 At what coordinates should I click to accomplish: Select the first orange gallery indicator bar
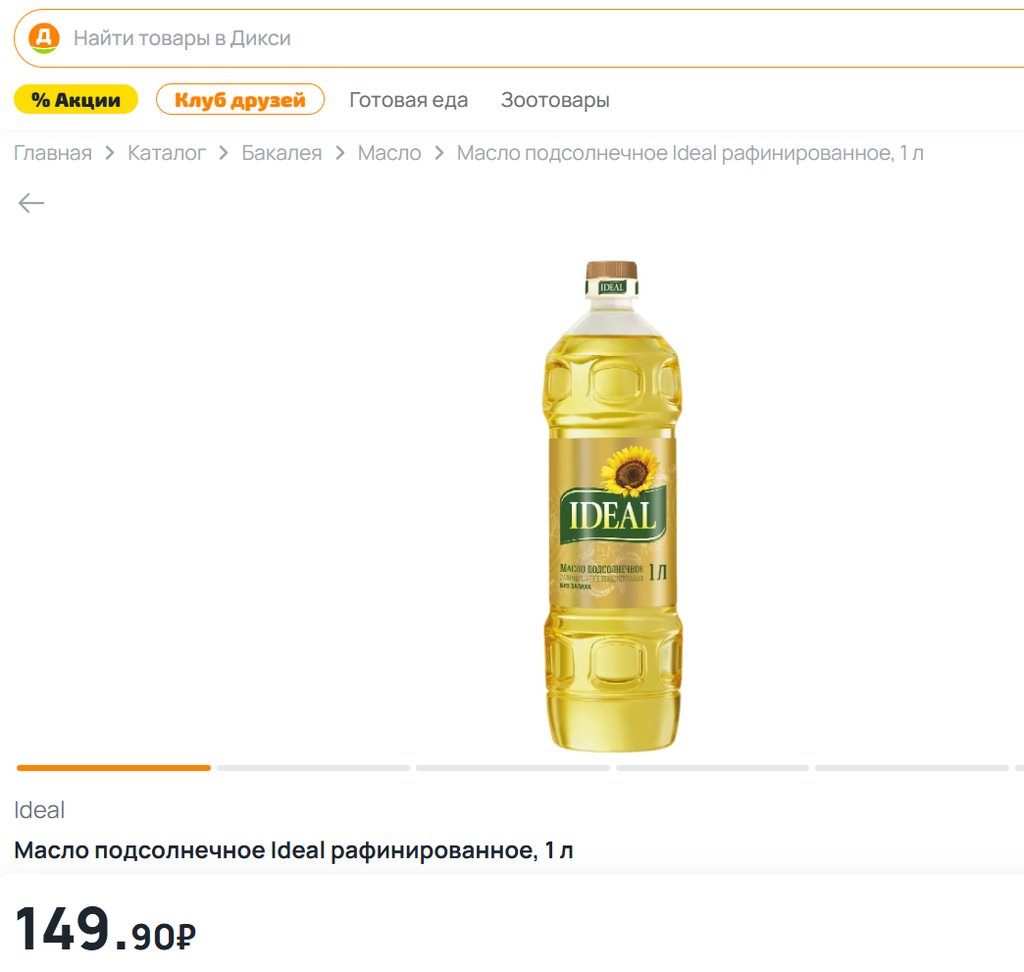pyautogui.click(x=113, y=768)
